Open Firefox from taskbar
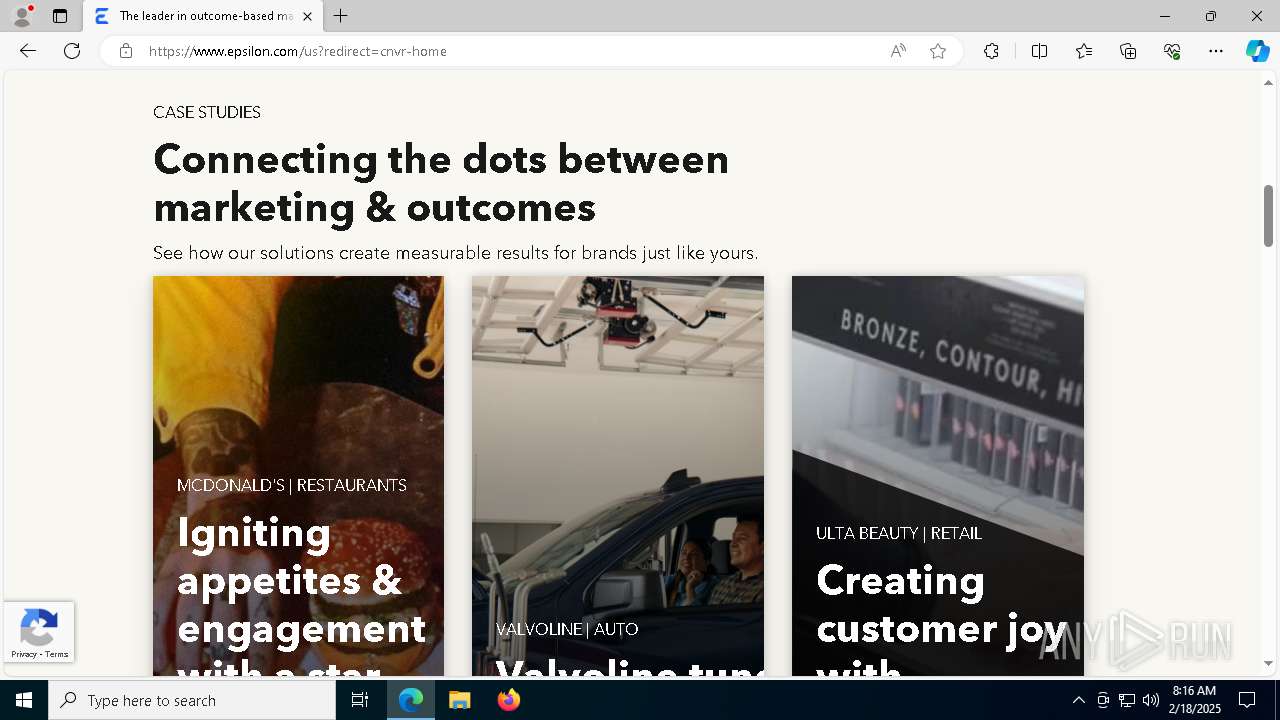This screenshot has width=1280, height=720. (509, 700)
